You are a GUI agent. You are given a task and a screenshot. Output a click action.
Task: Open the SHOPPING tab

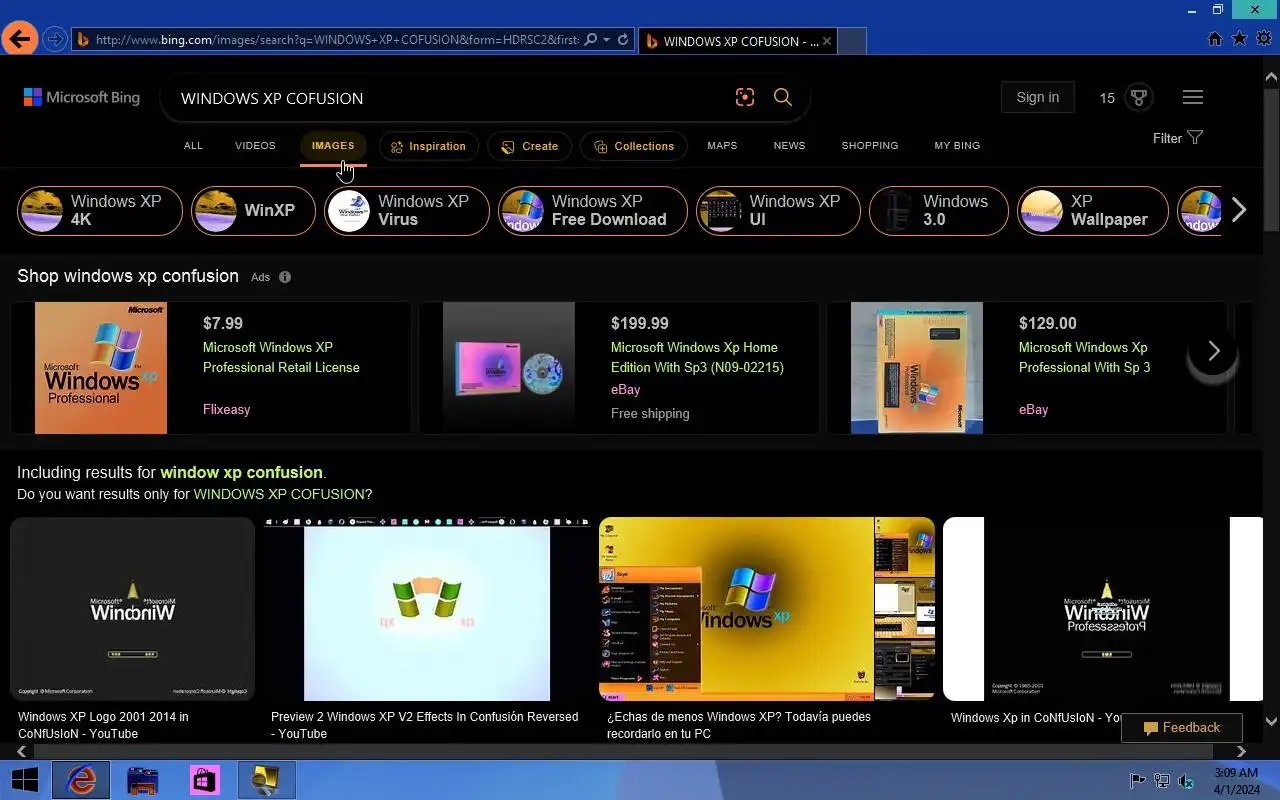870,146
